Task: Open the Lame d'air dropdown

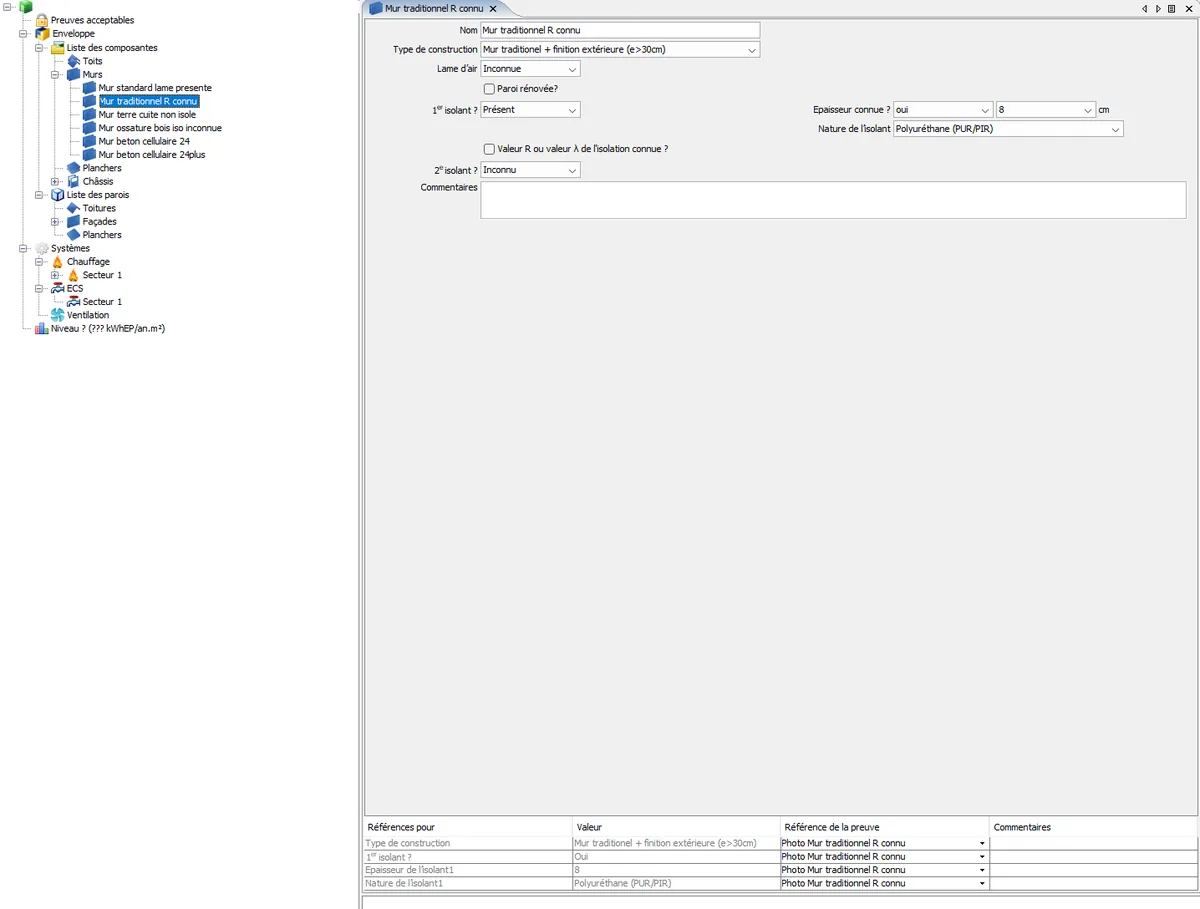Action: click(x=530, y=69)
